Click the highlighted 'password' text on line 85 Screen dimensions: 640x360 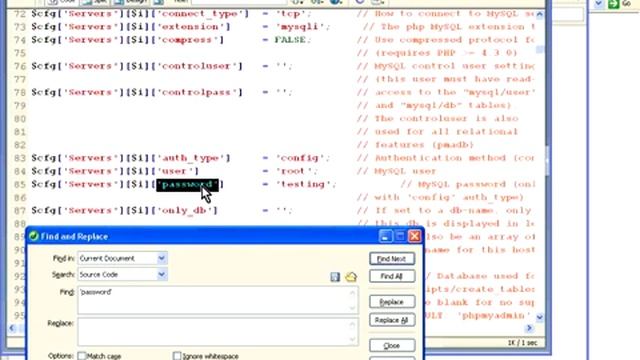click(187, 184)
